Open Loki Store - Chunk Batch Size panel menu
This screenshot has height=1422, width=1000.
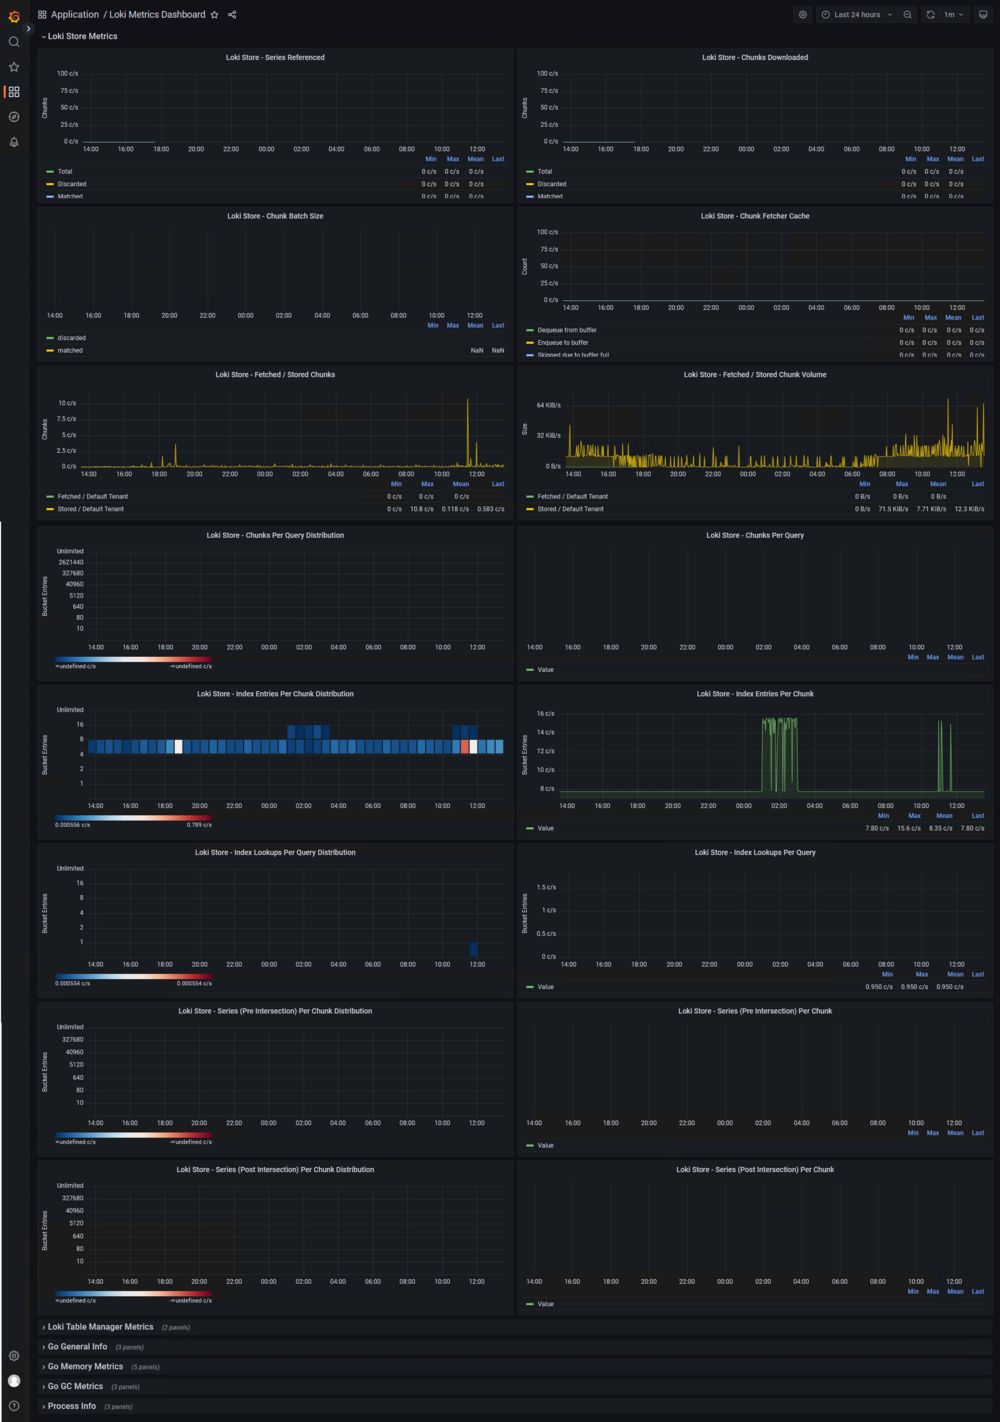click(275, 216)
